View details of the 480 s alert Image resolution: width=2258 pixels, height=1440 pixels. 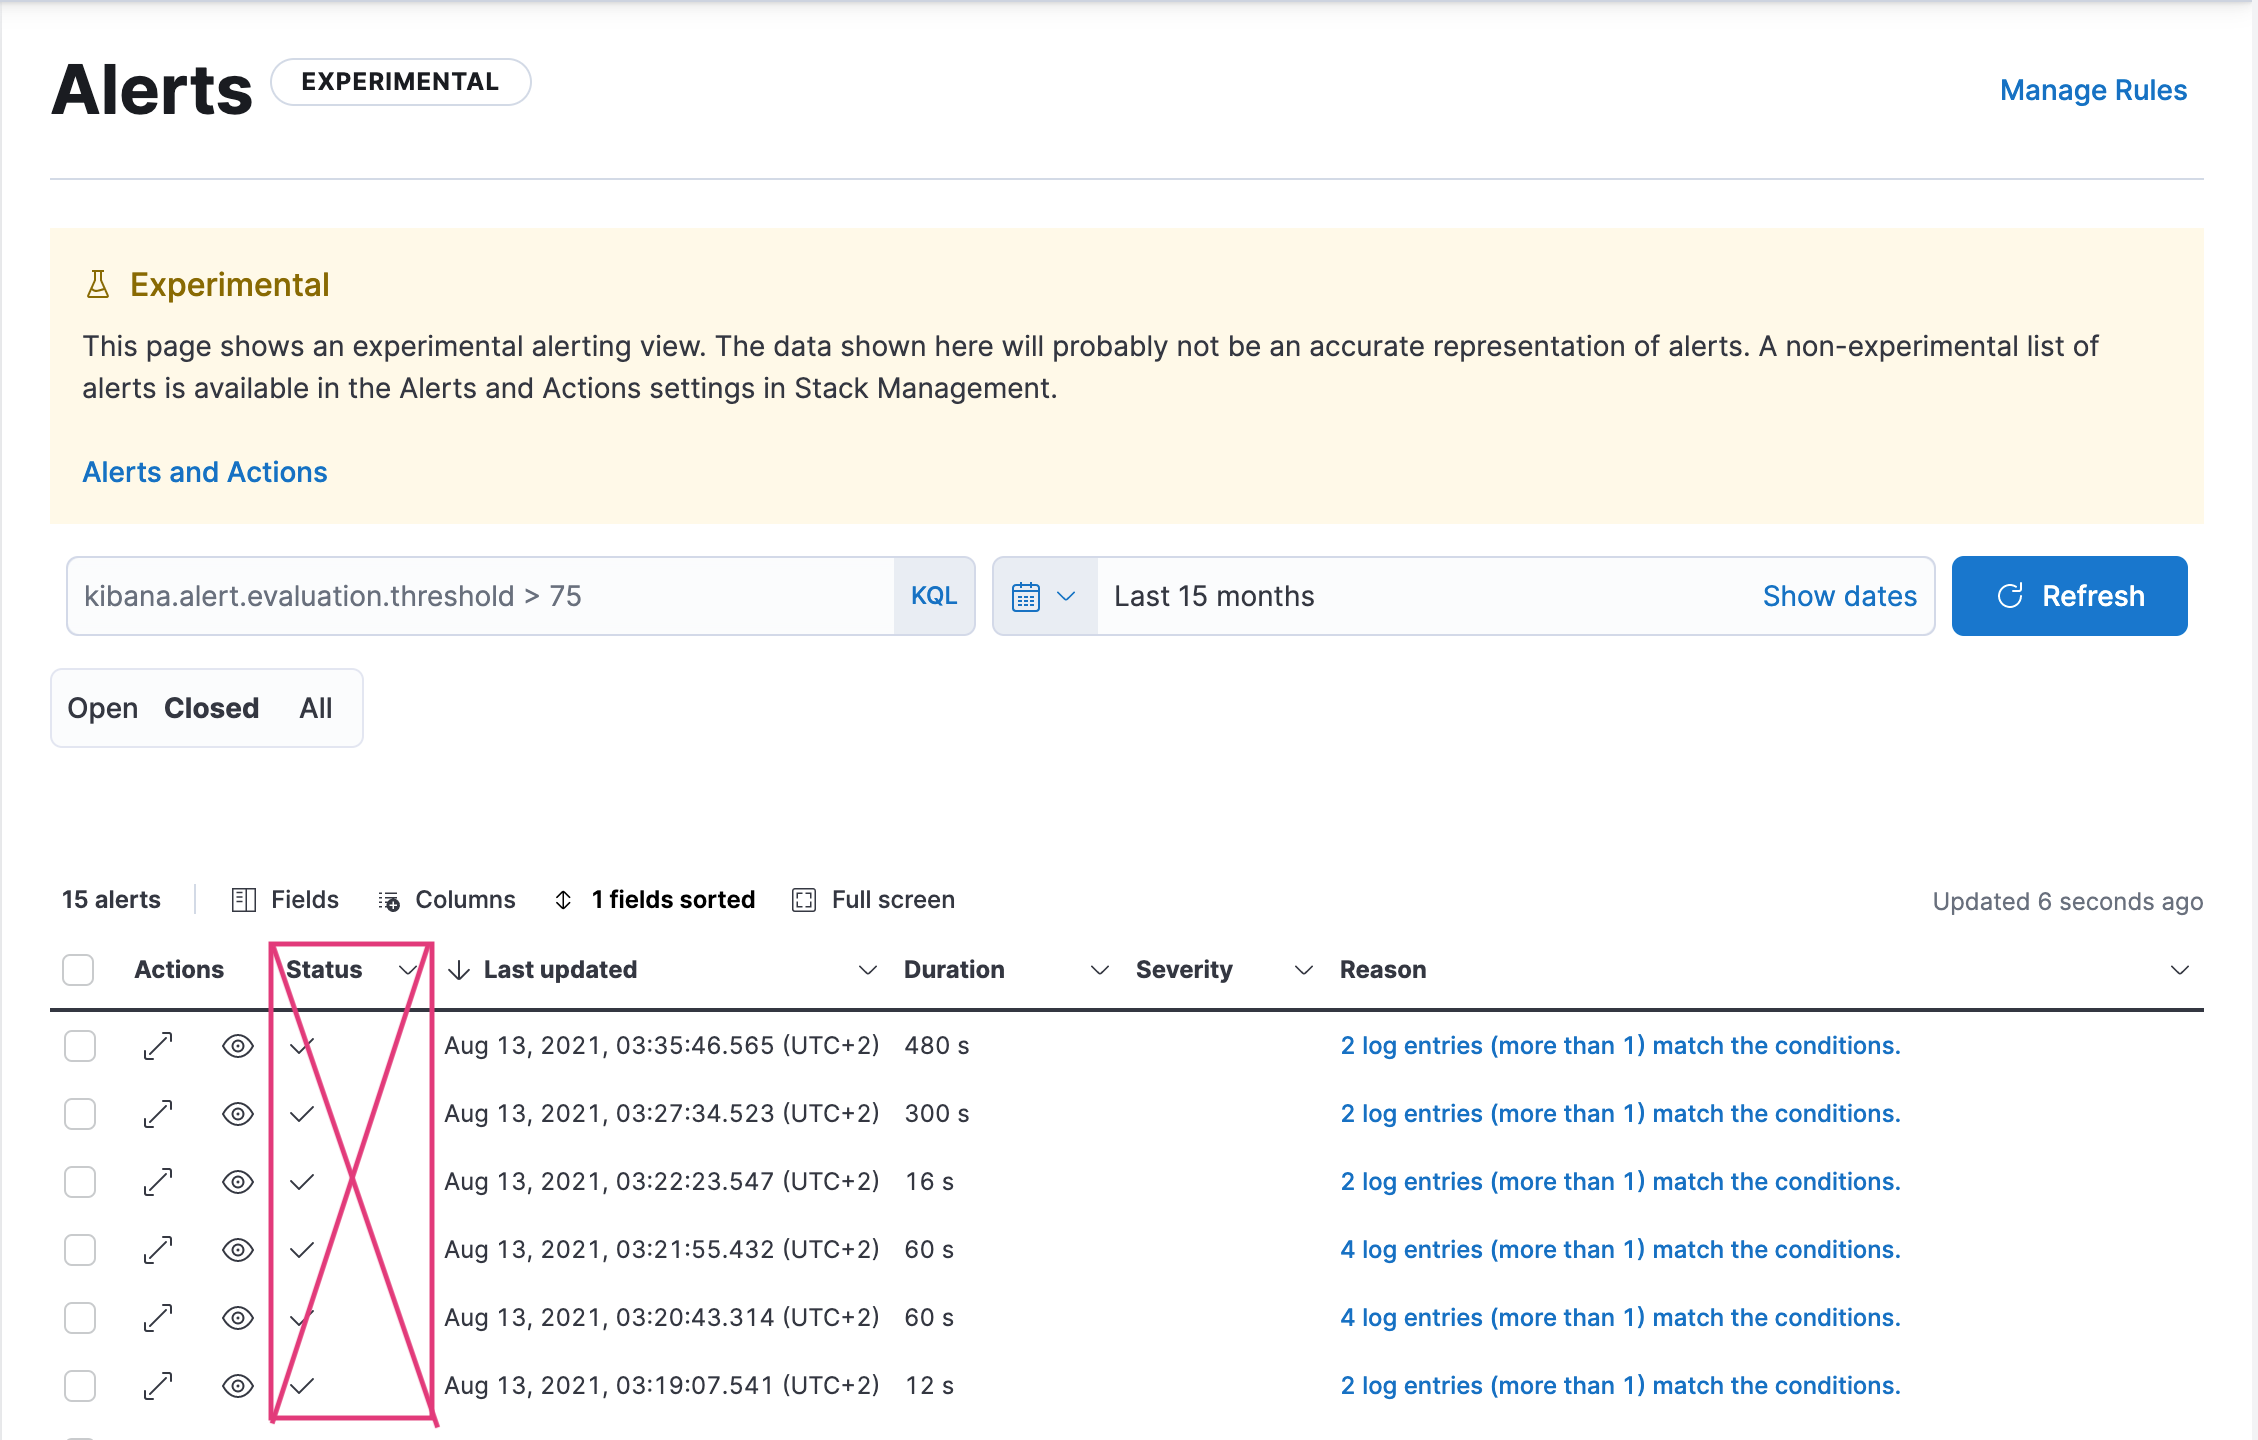tap(237, 1045)
